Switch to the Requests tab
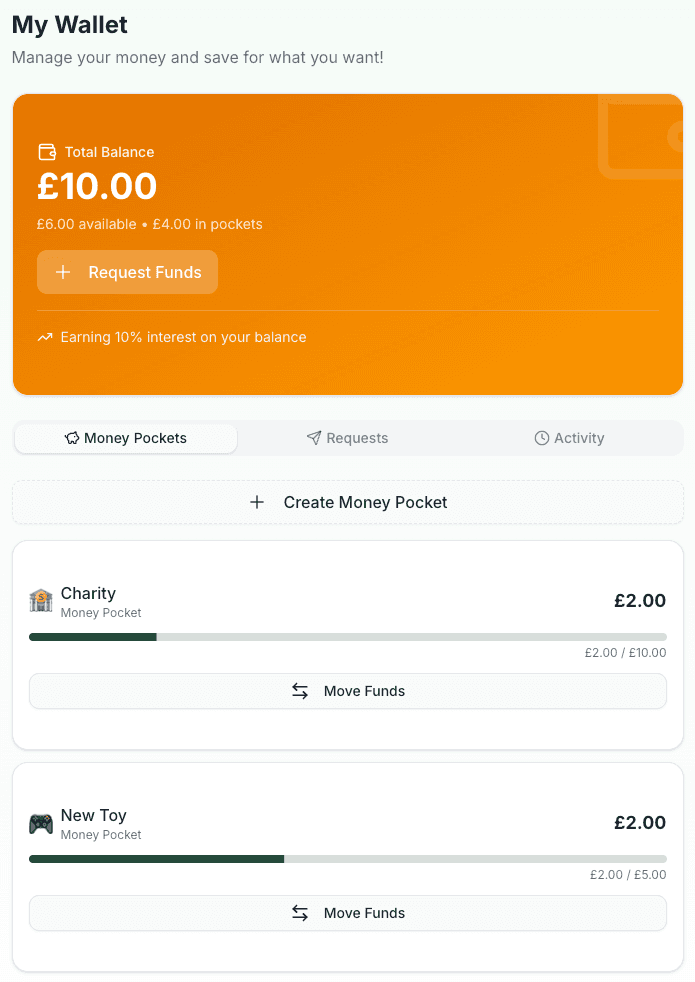 tap(348, 438)
